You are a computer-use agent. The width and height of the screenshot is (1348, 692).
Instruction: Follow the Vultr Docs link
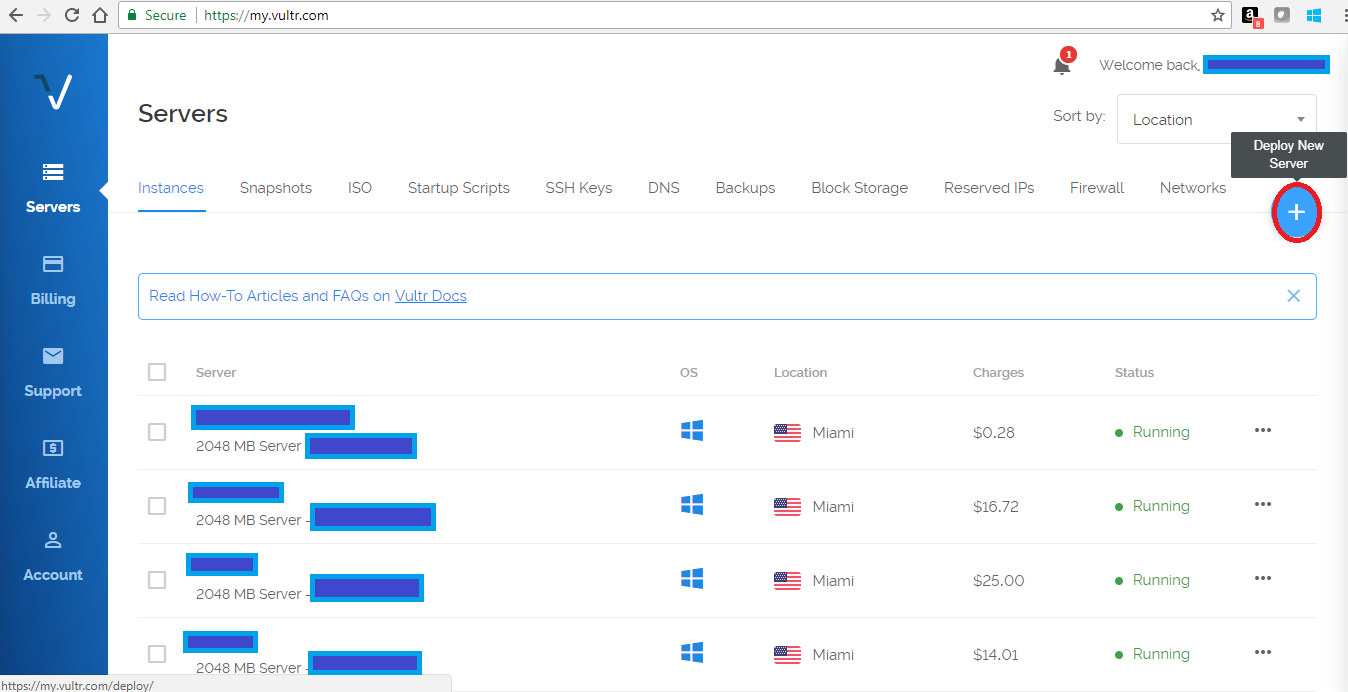click(x=431, y=296)
